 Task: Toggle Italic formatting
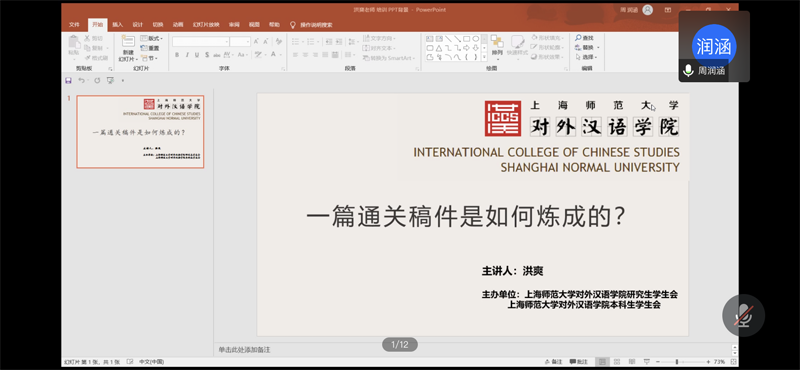pos(187,55)
